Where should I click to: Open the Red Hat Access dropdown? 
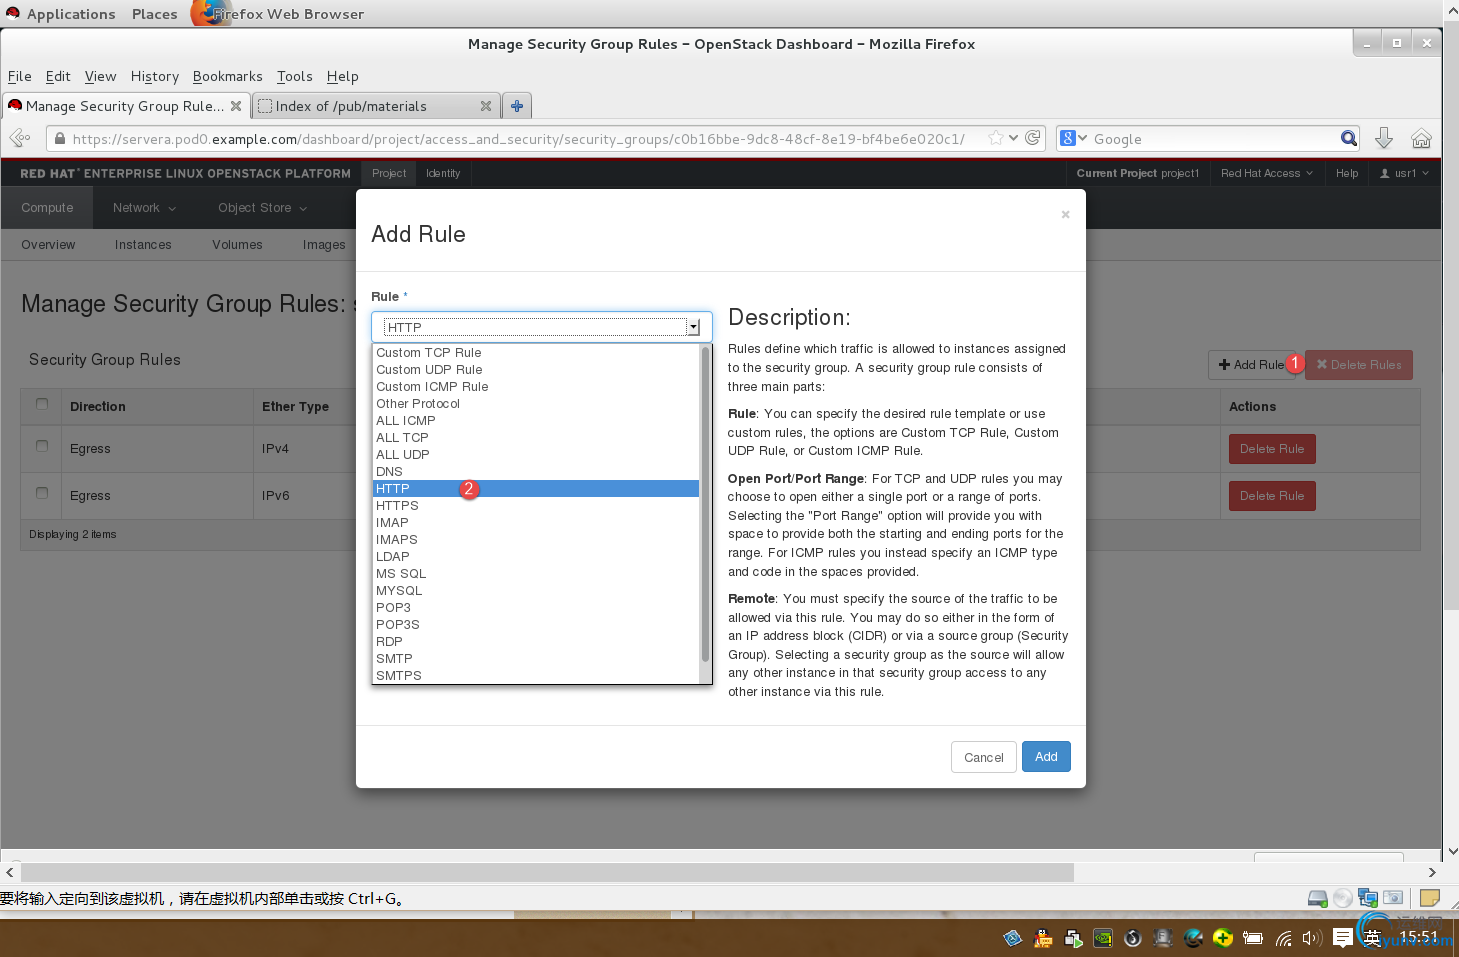tap(1267, 173)
